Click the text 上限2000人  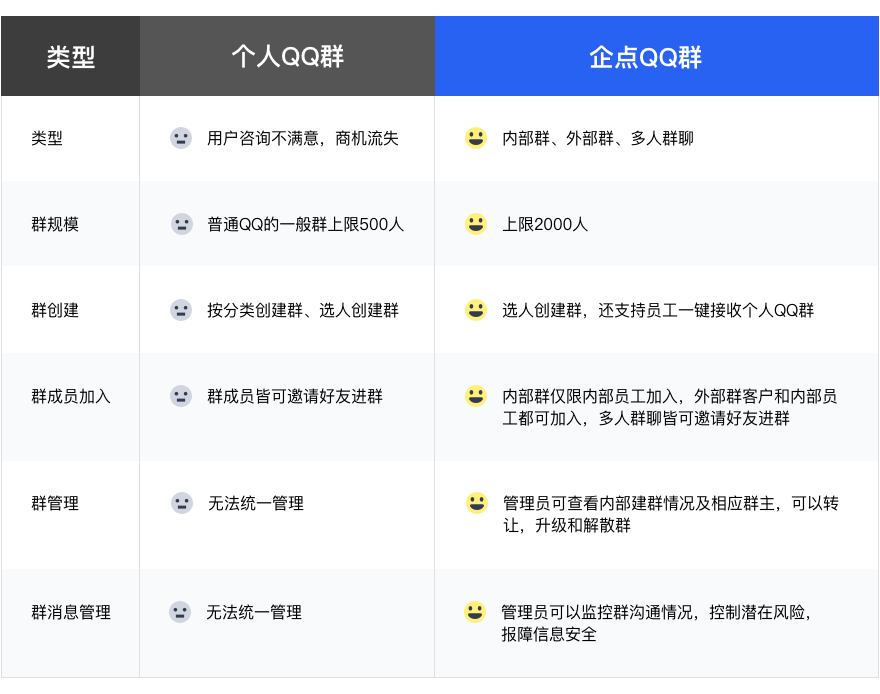coord(545,224)
